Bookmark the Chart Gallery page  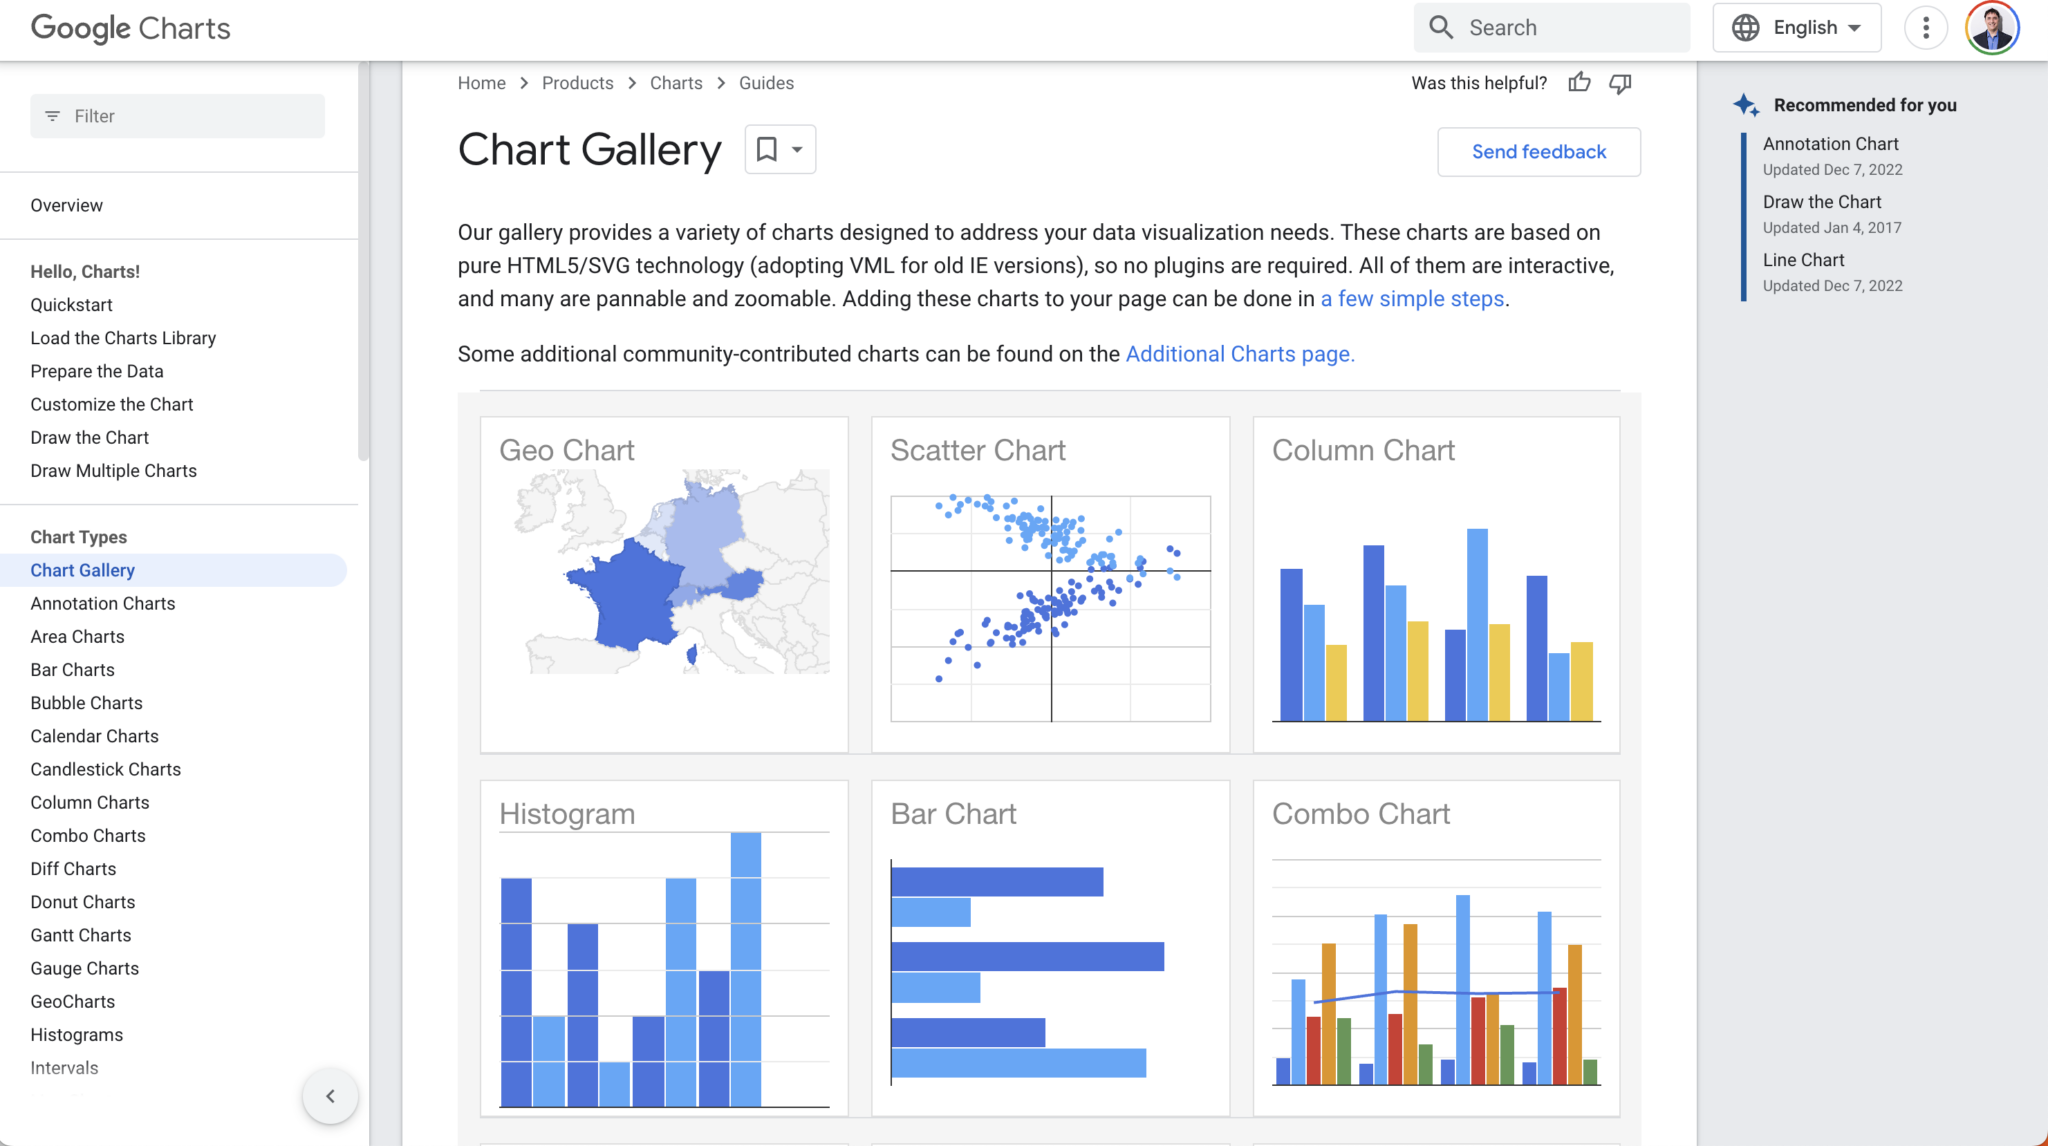pos(768,149)
